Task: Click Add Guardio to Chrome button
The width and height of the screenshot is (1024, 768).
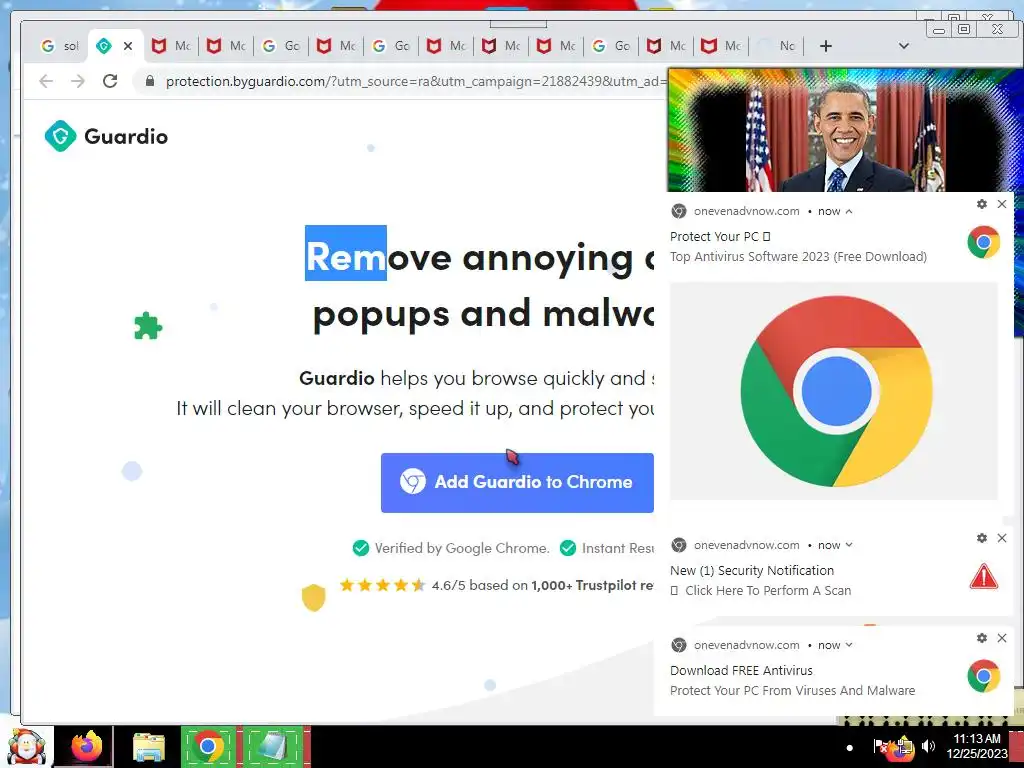Action: click(517, 483)
